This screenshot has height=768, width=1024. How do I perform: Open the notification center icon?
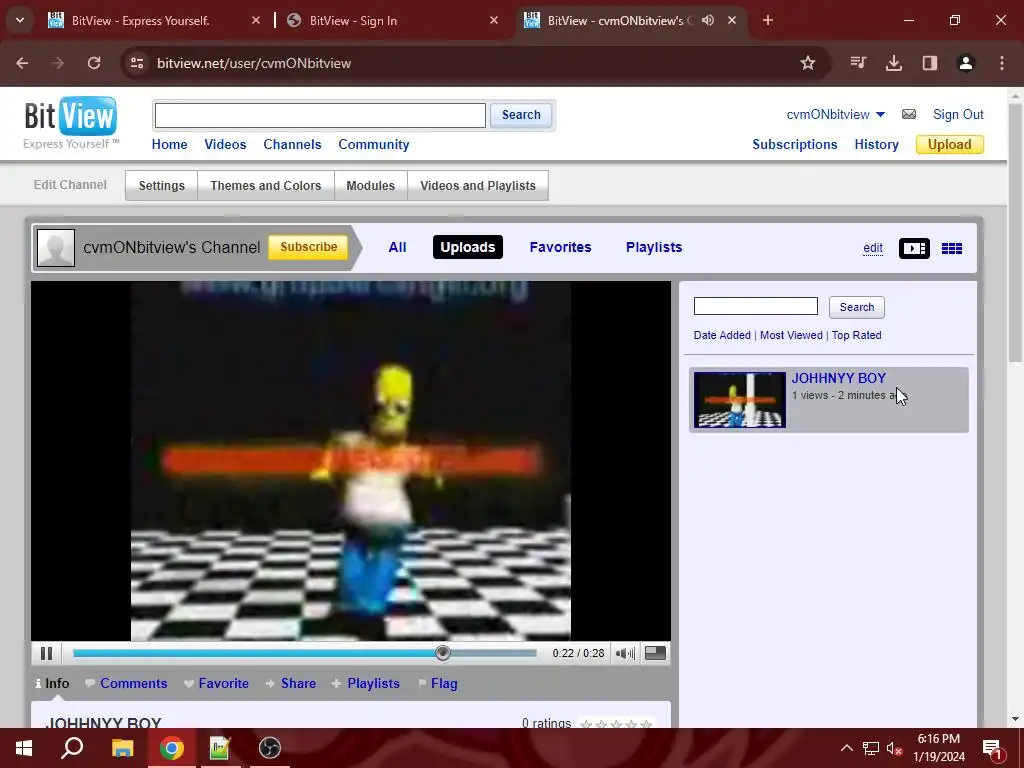[x=993, y=748]
